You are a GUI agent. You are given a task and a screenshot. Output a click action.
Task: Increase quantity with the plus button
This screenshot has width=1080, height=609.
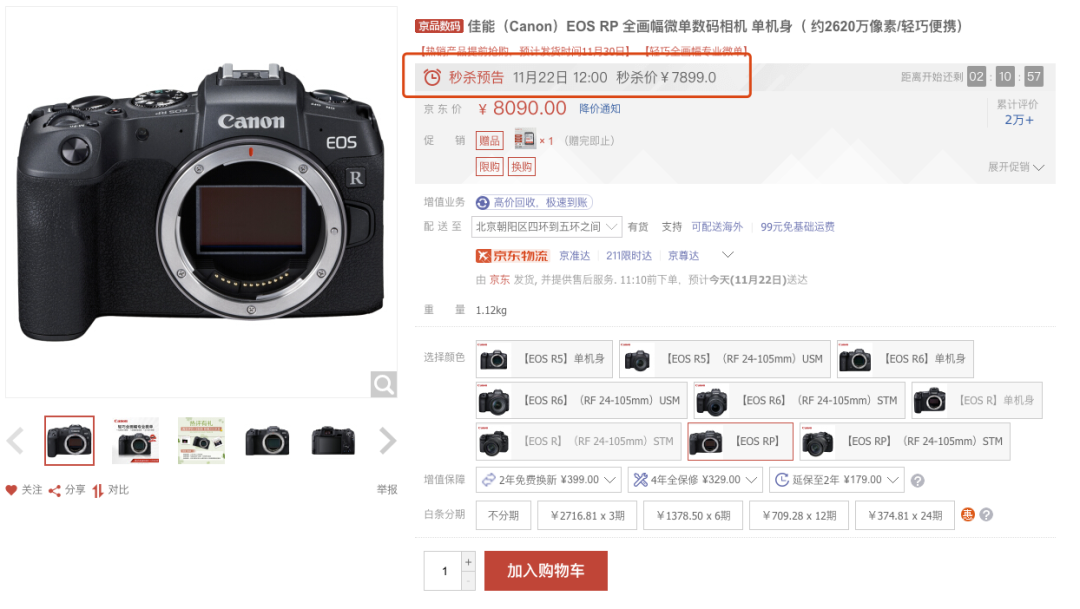(x=468, y=562)
